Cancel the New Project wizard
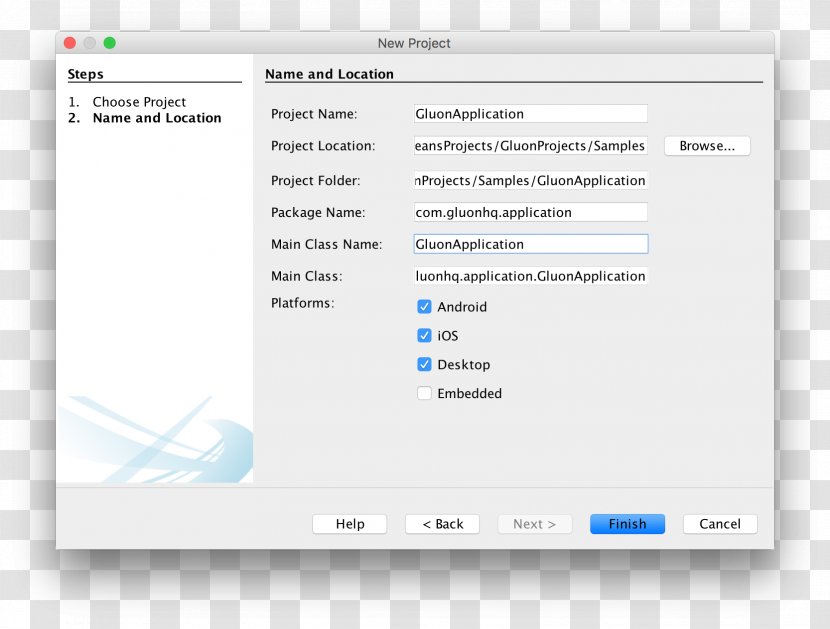 coord(719,523)
